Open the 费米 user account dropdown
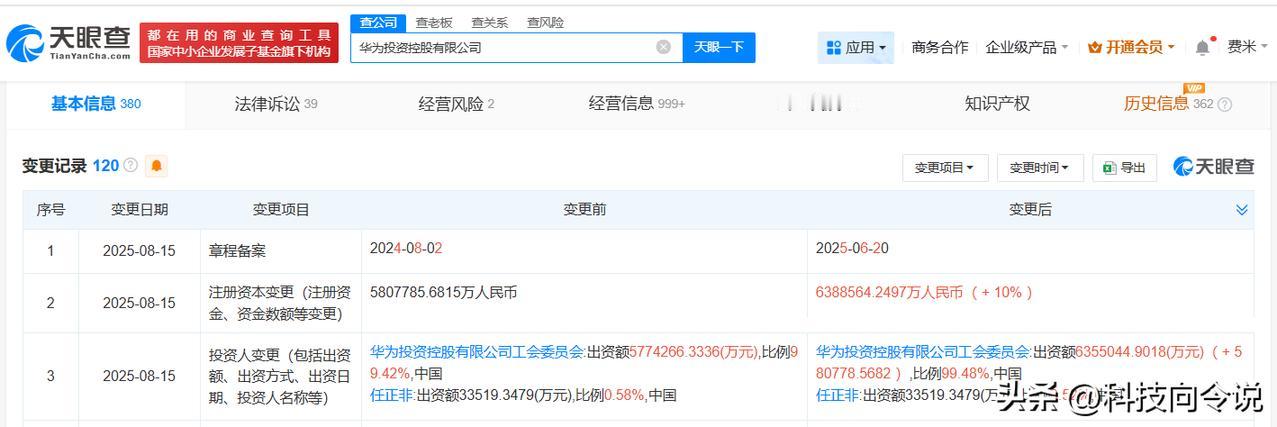 pyautogui.click(x=1247, y=47)
